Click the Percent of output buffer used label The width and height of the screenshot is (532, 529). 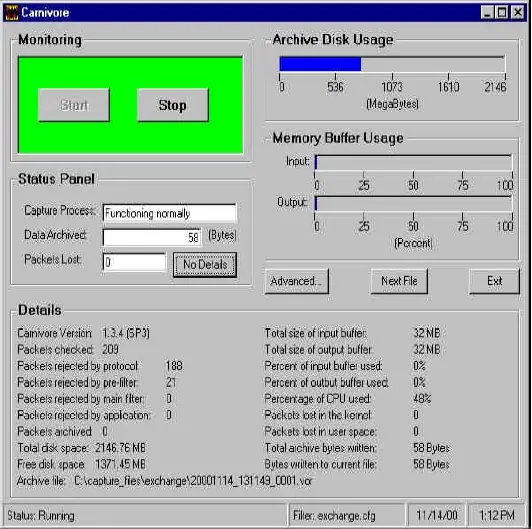click(326, 382)
